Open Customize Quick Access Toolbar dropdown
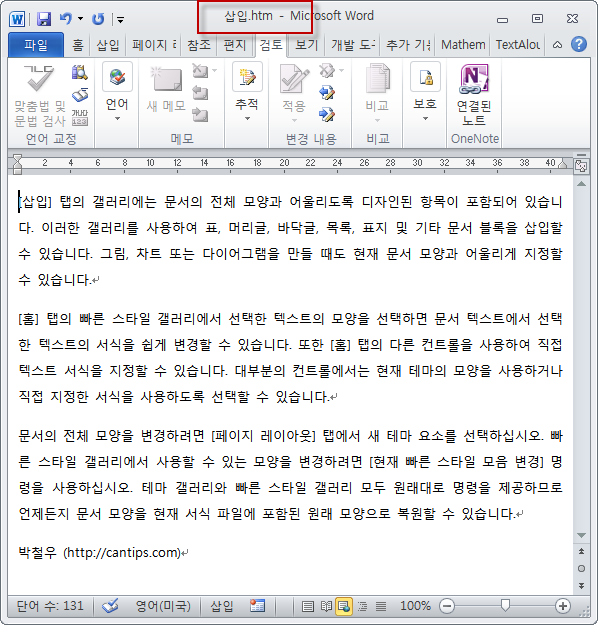Image resolution: width=598 pixels, height=625 pixels. click(x=120, y=19)
